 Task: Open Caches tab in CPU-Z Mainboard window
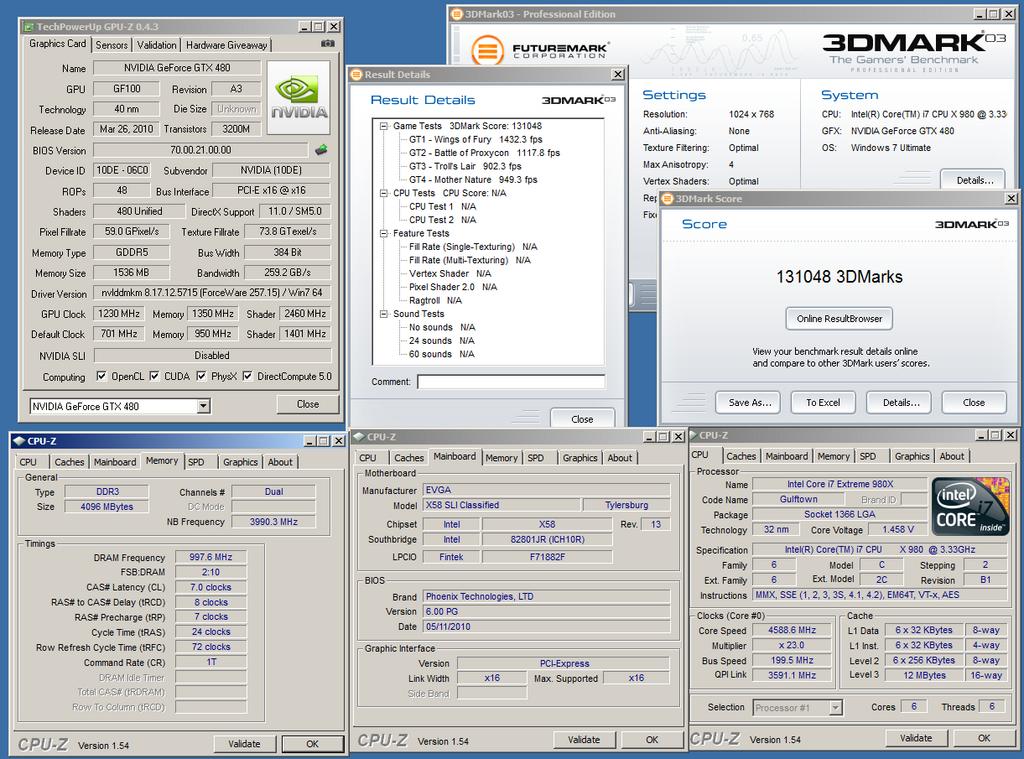[409, 458]
